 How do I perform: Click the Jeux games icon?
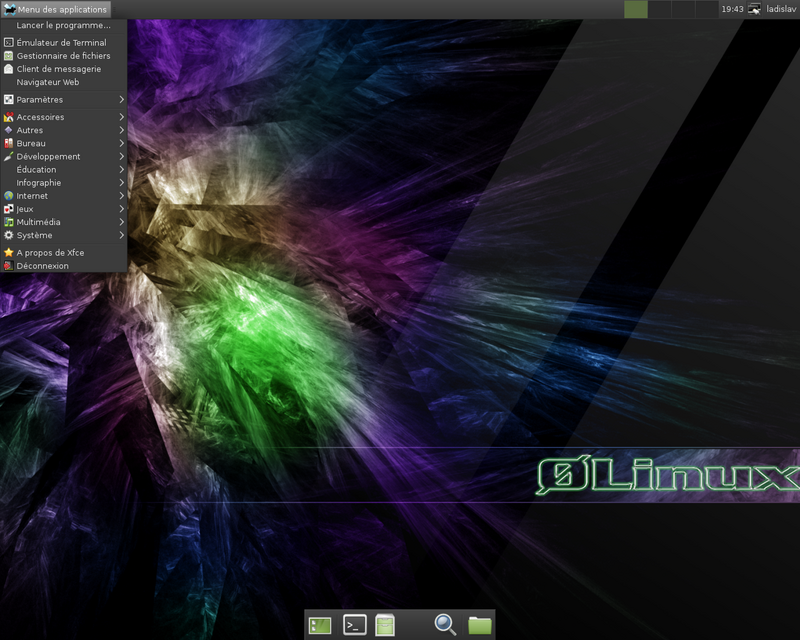pyautogui.click(x=8, y=209)
